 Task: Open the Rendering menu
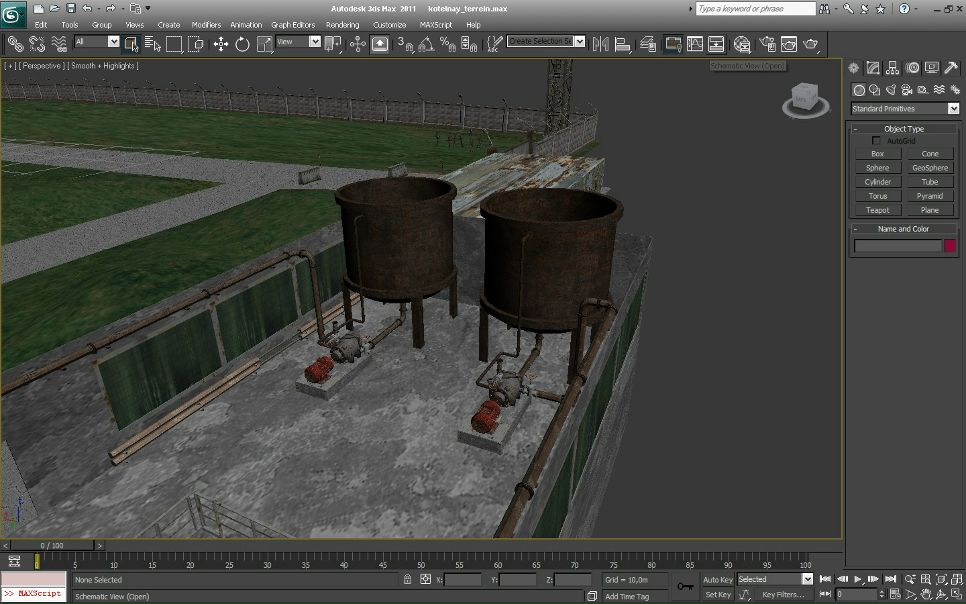coord(342,25)
